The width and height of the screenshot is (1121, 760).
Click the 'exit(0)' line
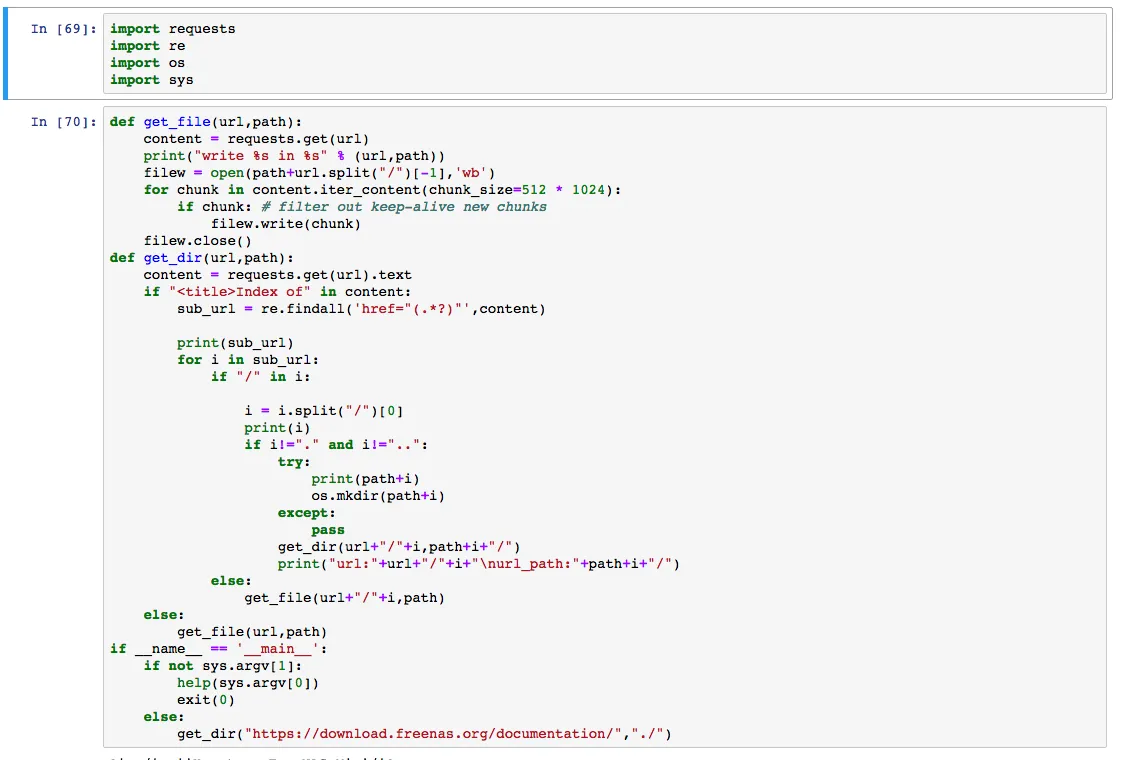pos(206,700)
